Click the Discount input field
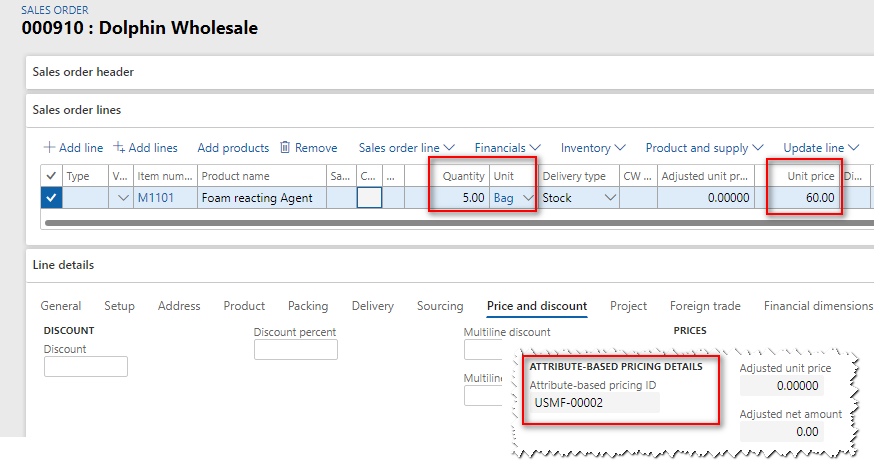This screenshot has width=874, height=465. [x=86, y=367]
